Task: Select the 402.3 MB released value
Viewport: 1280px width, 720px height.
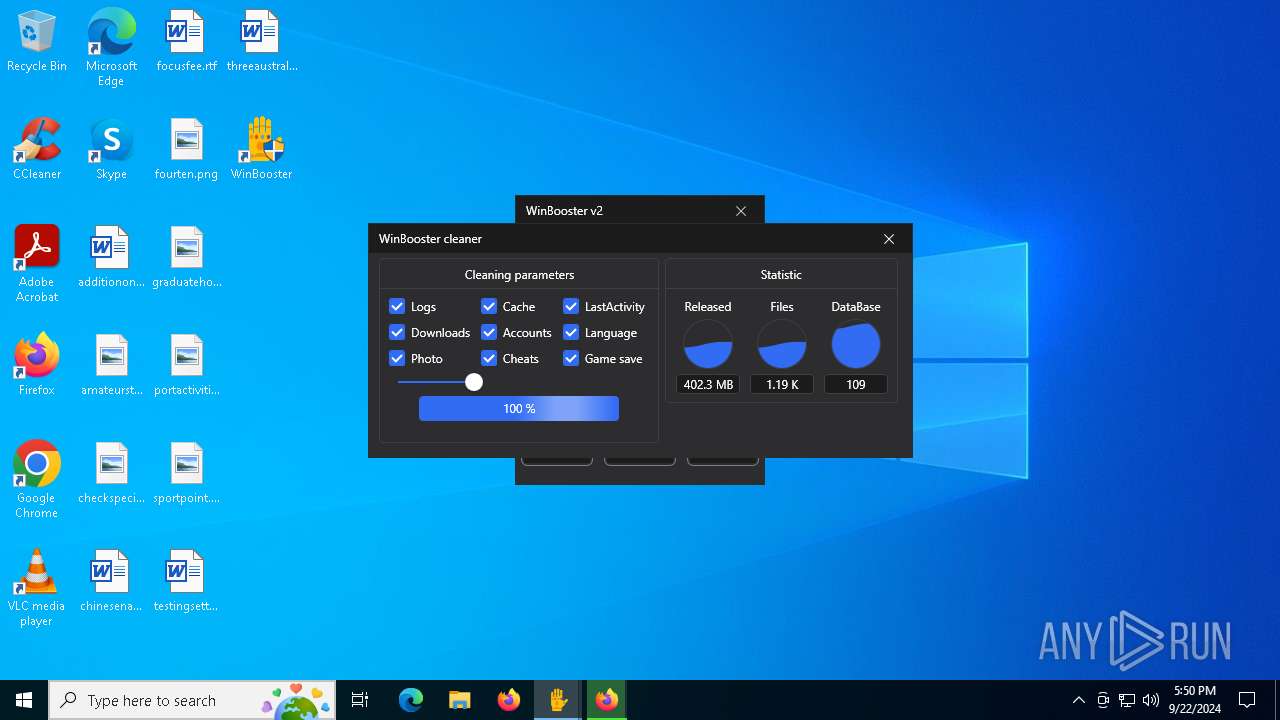Action: click(708, 384)
